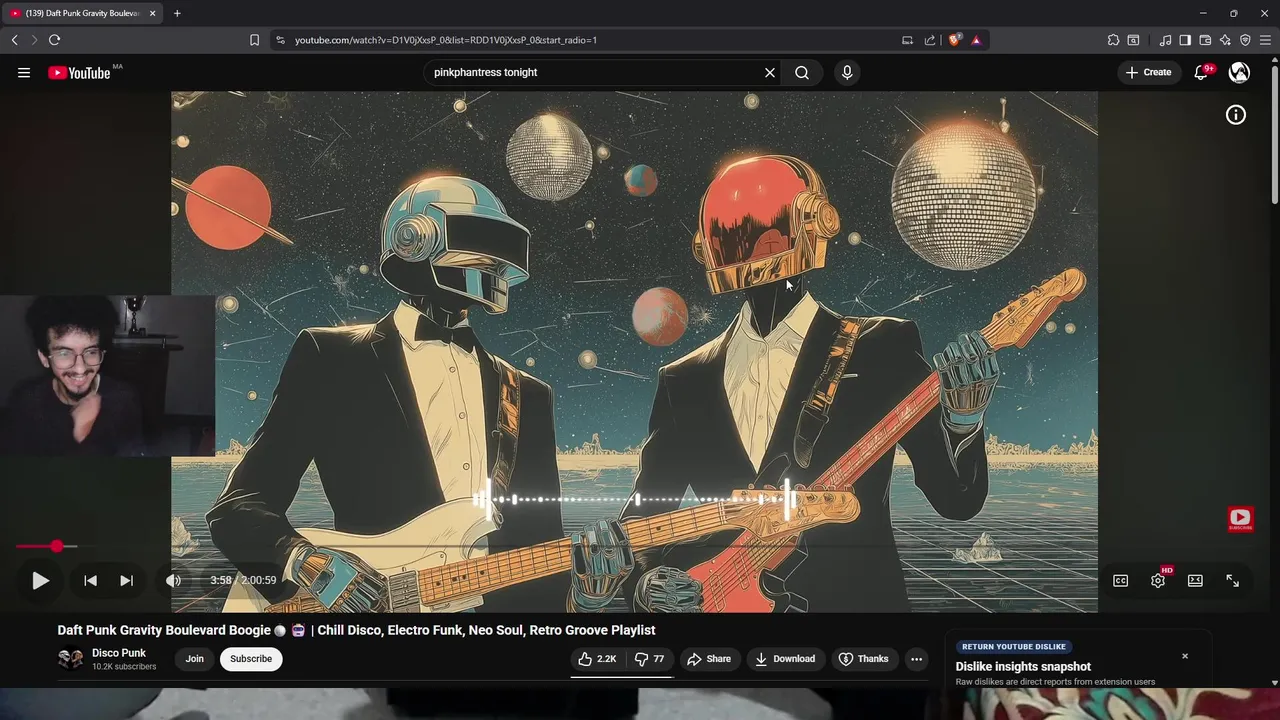
Task: Go back in browser history
Action: click(14, 40)
